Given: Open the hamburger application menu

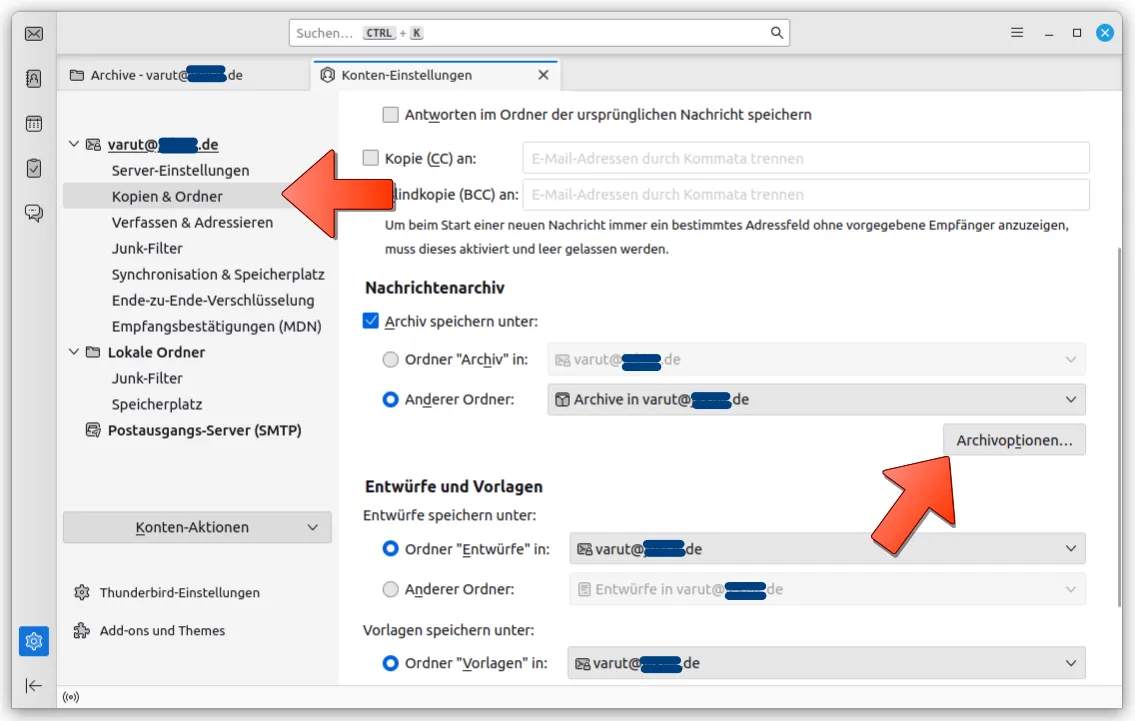Looking at the screenshot, I should pyautogui.click(x=1016, y=32).
